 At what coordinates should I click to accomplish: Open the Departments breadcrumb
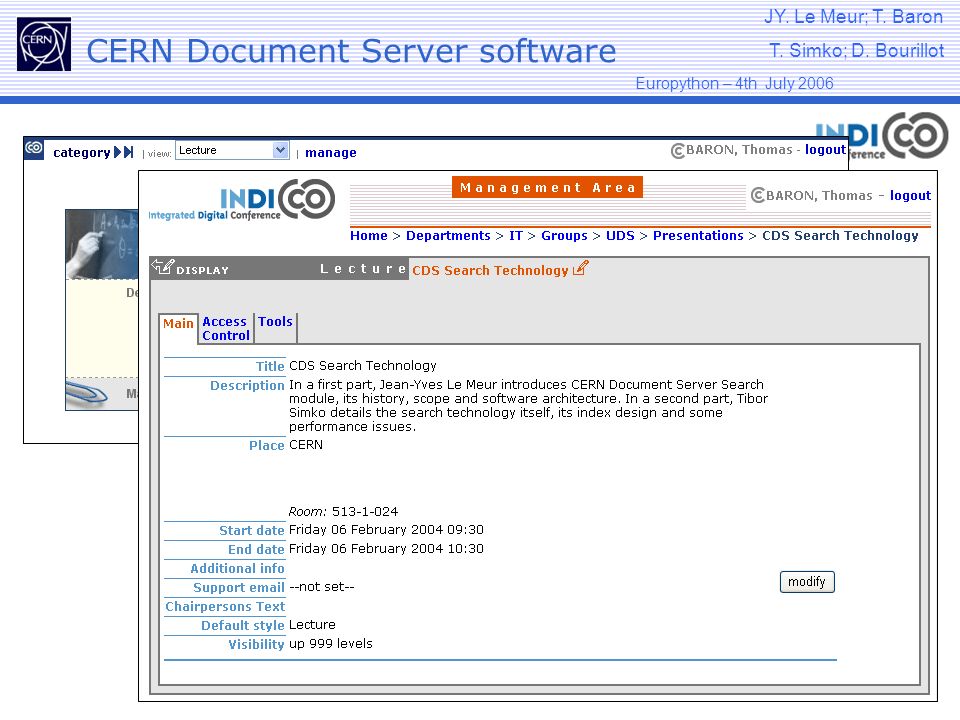click(x=448, y=236)
